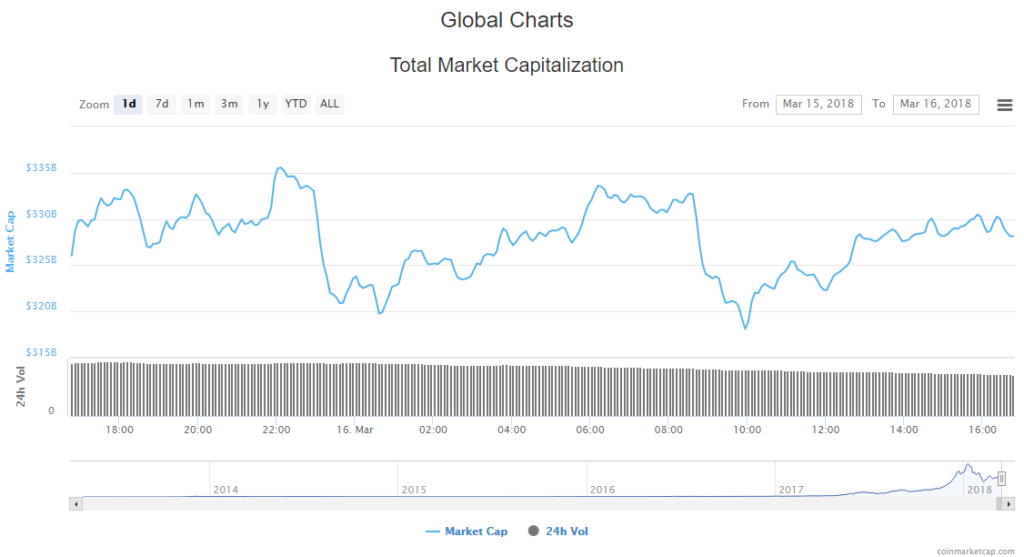The width and height of the screenshot is (1024, 557).
Task: Switch zoom to 1m
Action: [x=195, y=104]
